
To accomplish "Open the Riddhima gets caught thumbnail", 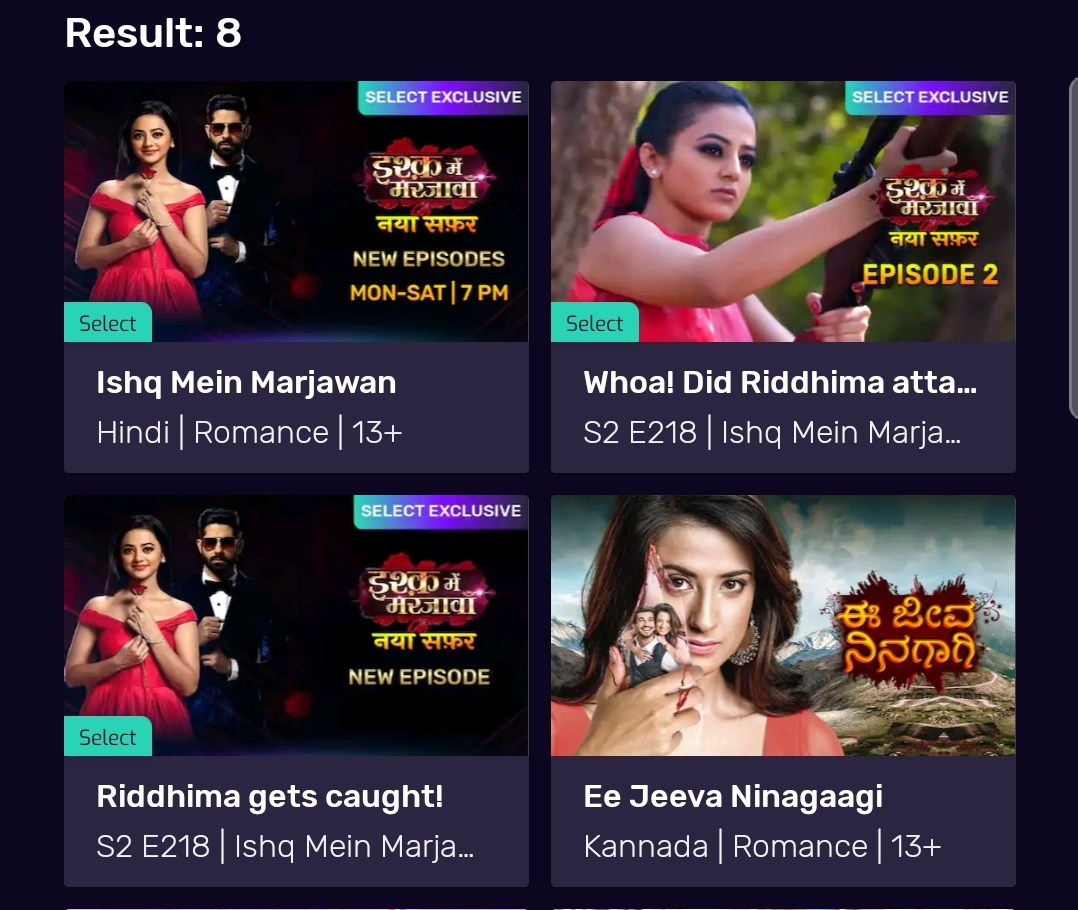I will pos(296,625).
